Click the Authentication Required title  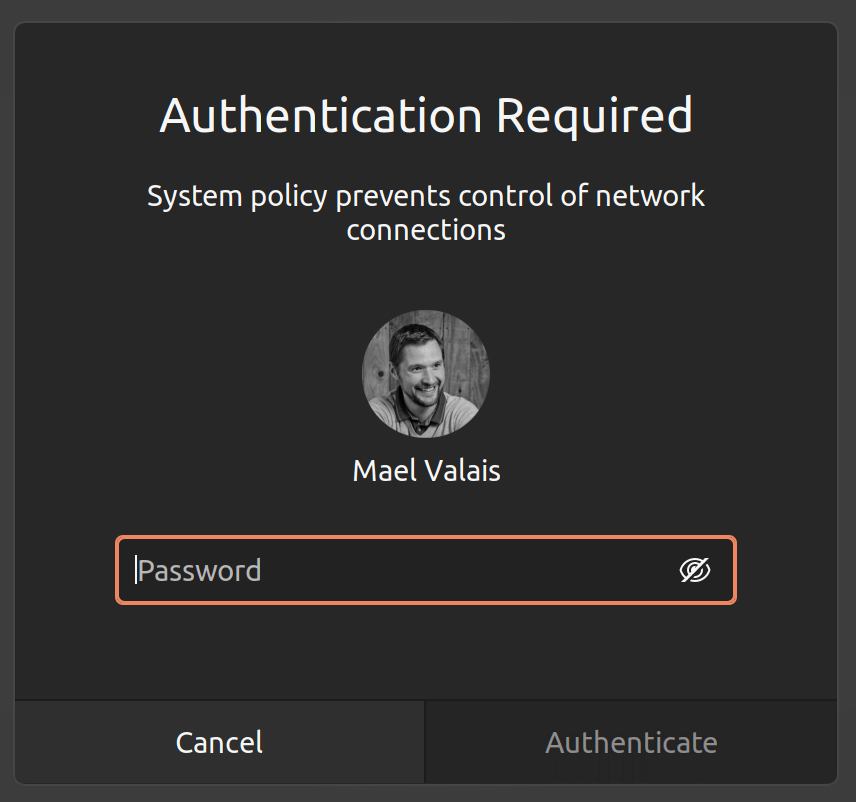(426, 115)
